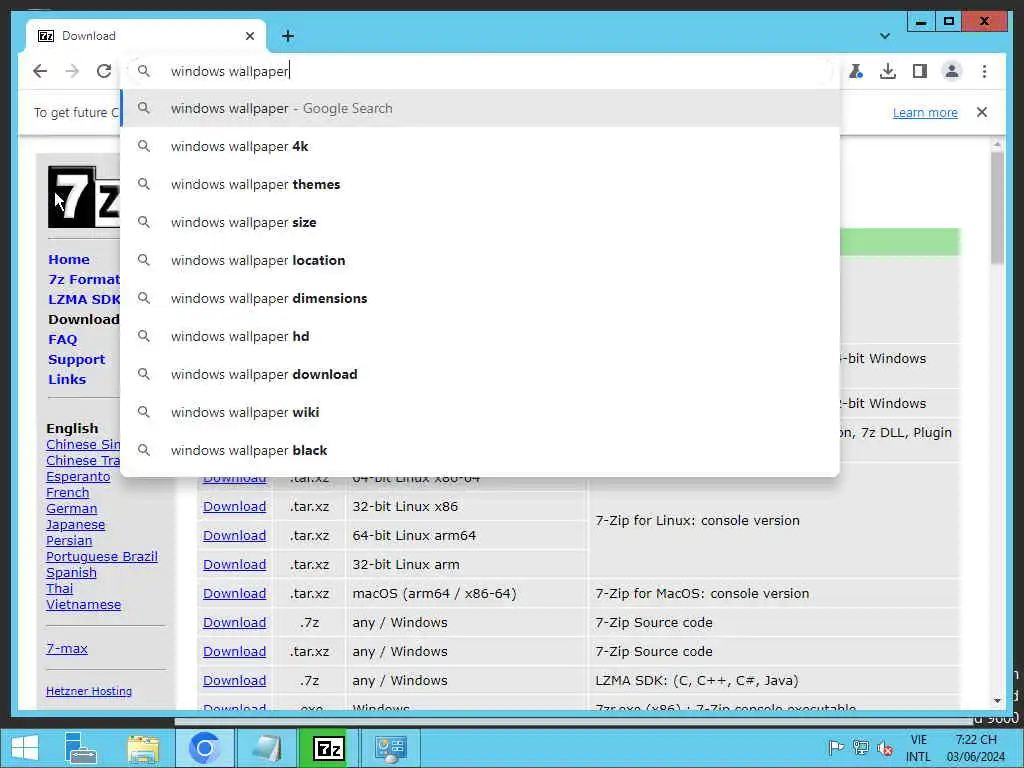The height and width of the screenshot is (768, 1024).
Task: Click the Learn more link
Action: pyautogui.click(x=925, y=112)
